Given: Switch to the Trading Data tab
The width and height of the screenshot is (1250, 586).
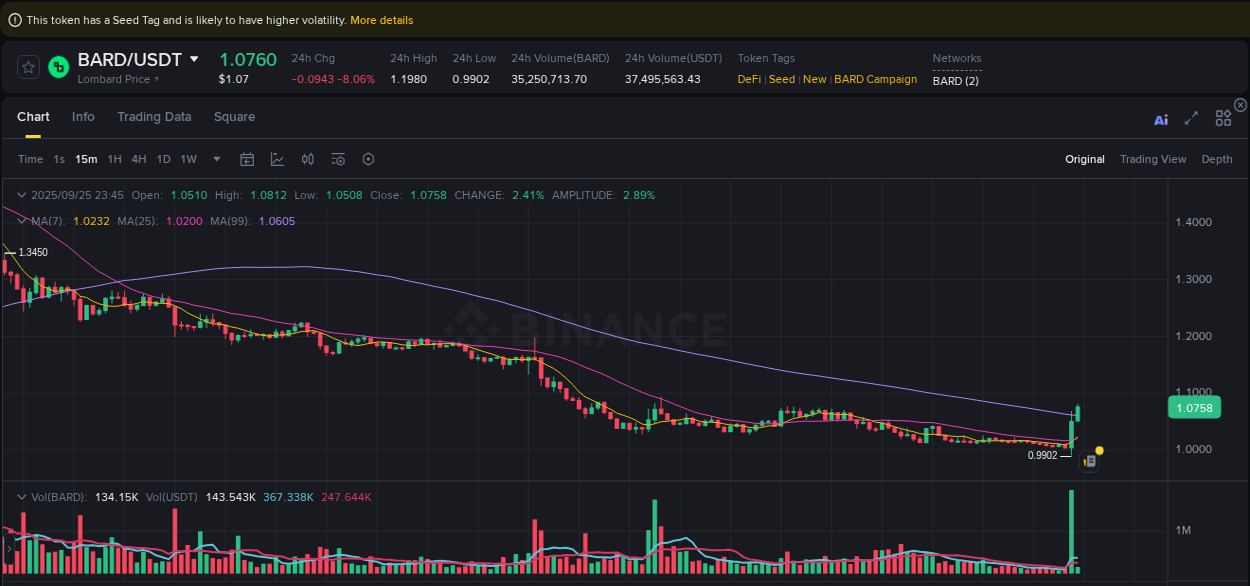Looking at the screenshot, I should point(154,117).
